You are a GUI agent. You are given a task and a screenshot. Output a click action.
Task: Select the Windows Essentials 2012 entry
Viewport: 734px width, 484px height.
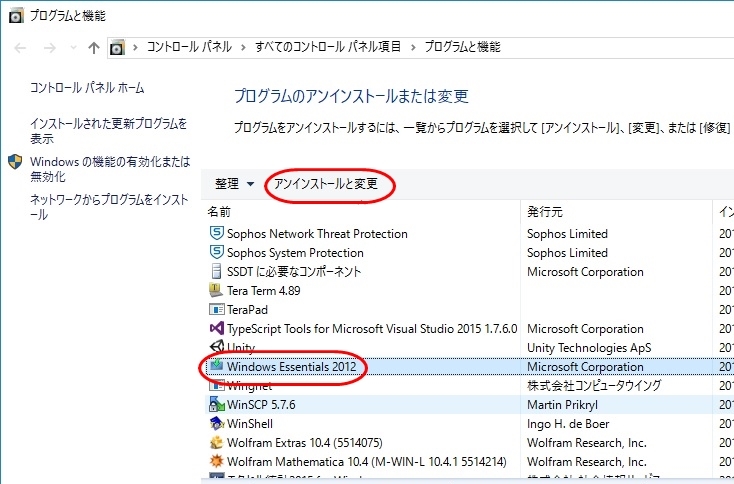pos(292,367)
